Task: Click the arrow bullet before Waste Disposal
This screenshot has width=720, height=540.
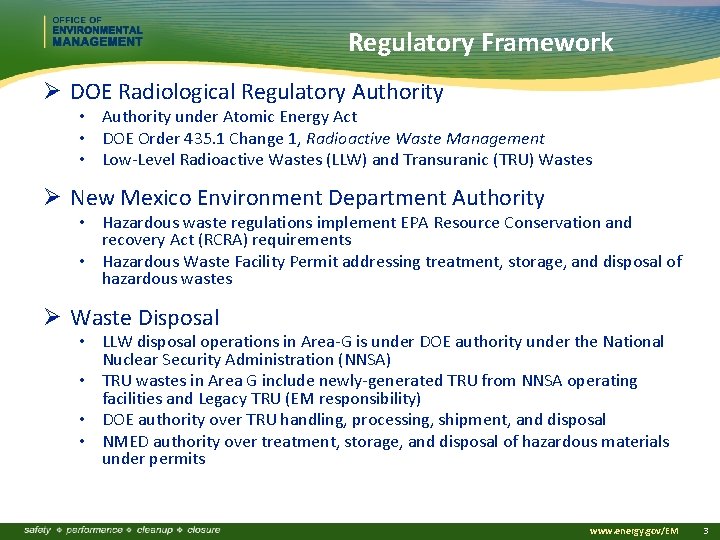Action: 52,317
